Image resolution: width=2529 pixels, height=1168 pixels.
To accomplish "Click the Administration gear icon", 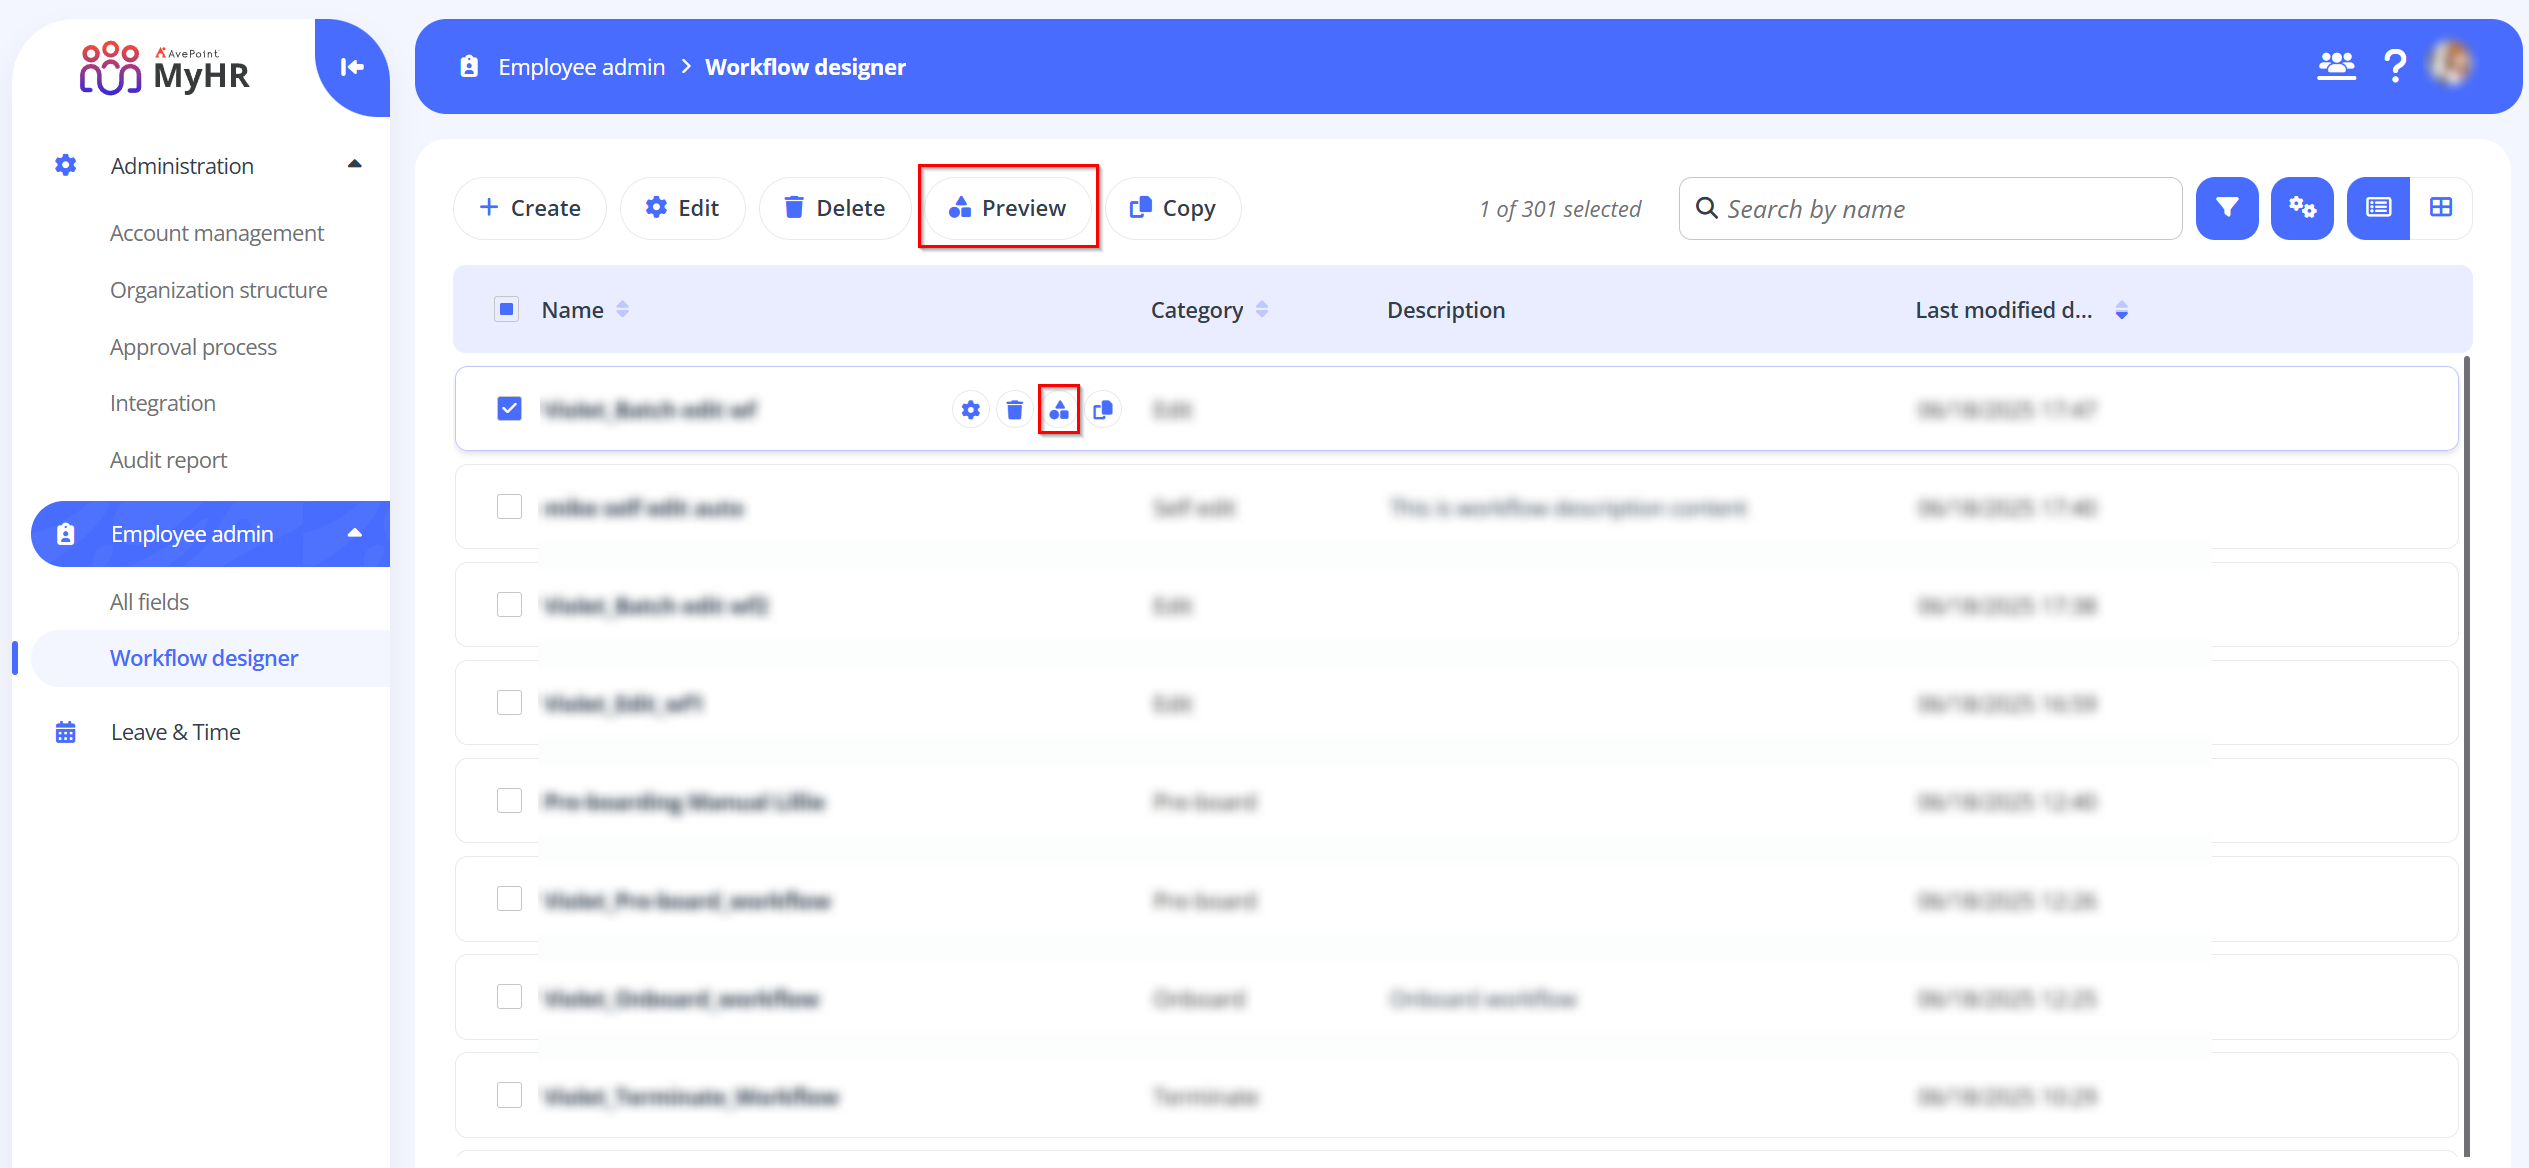I will point(66,165).
